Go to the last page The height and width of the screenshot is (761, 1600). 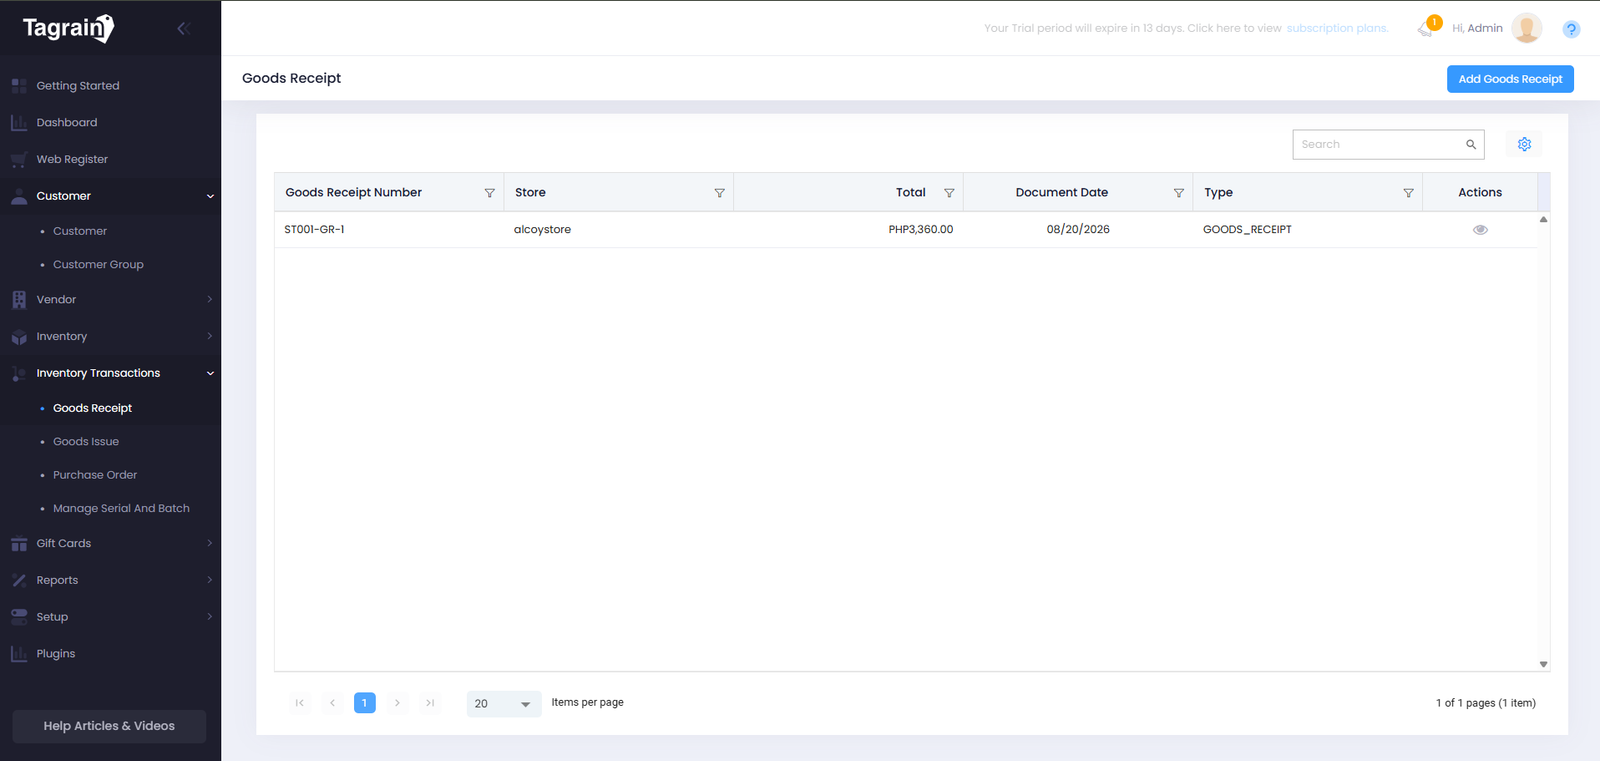(430, 703)
